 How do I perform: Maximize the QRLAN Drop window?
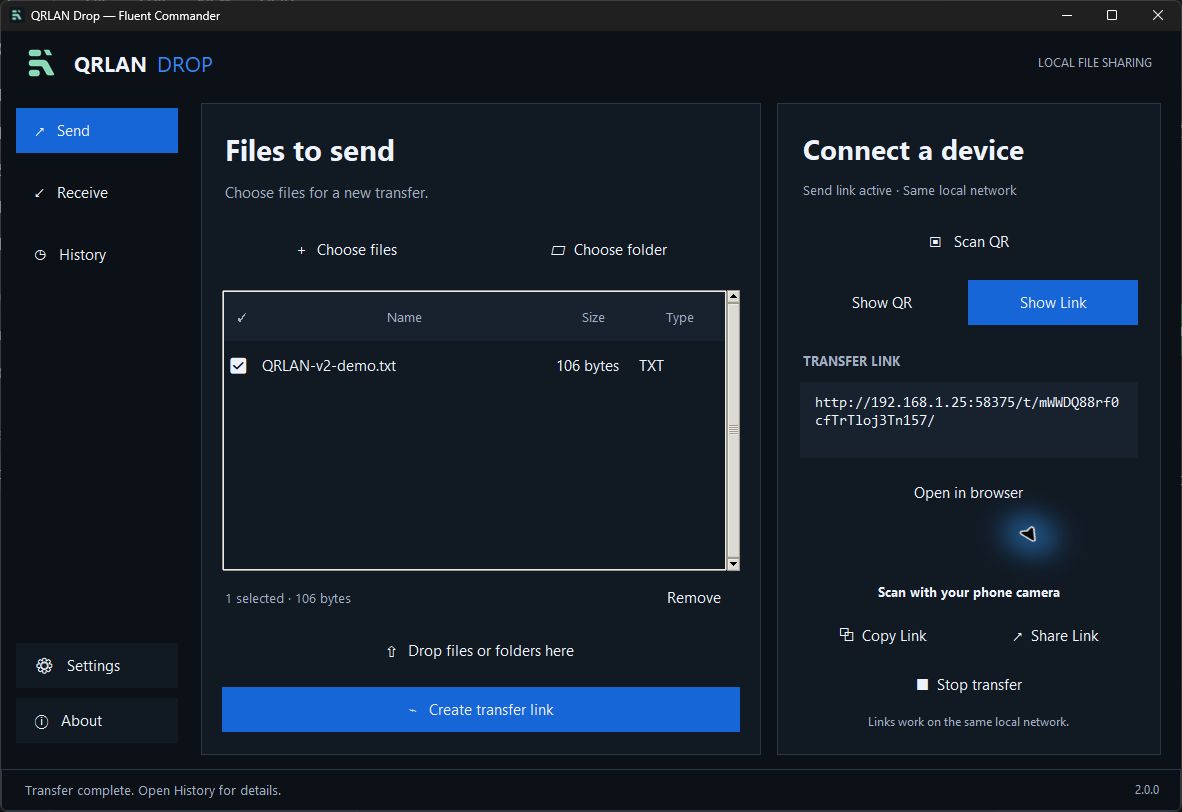(x=1112, y=15)
